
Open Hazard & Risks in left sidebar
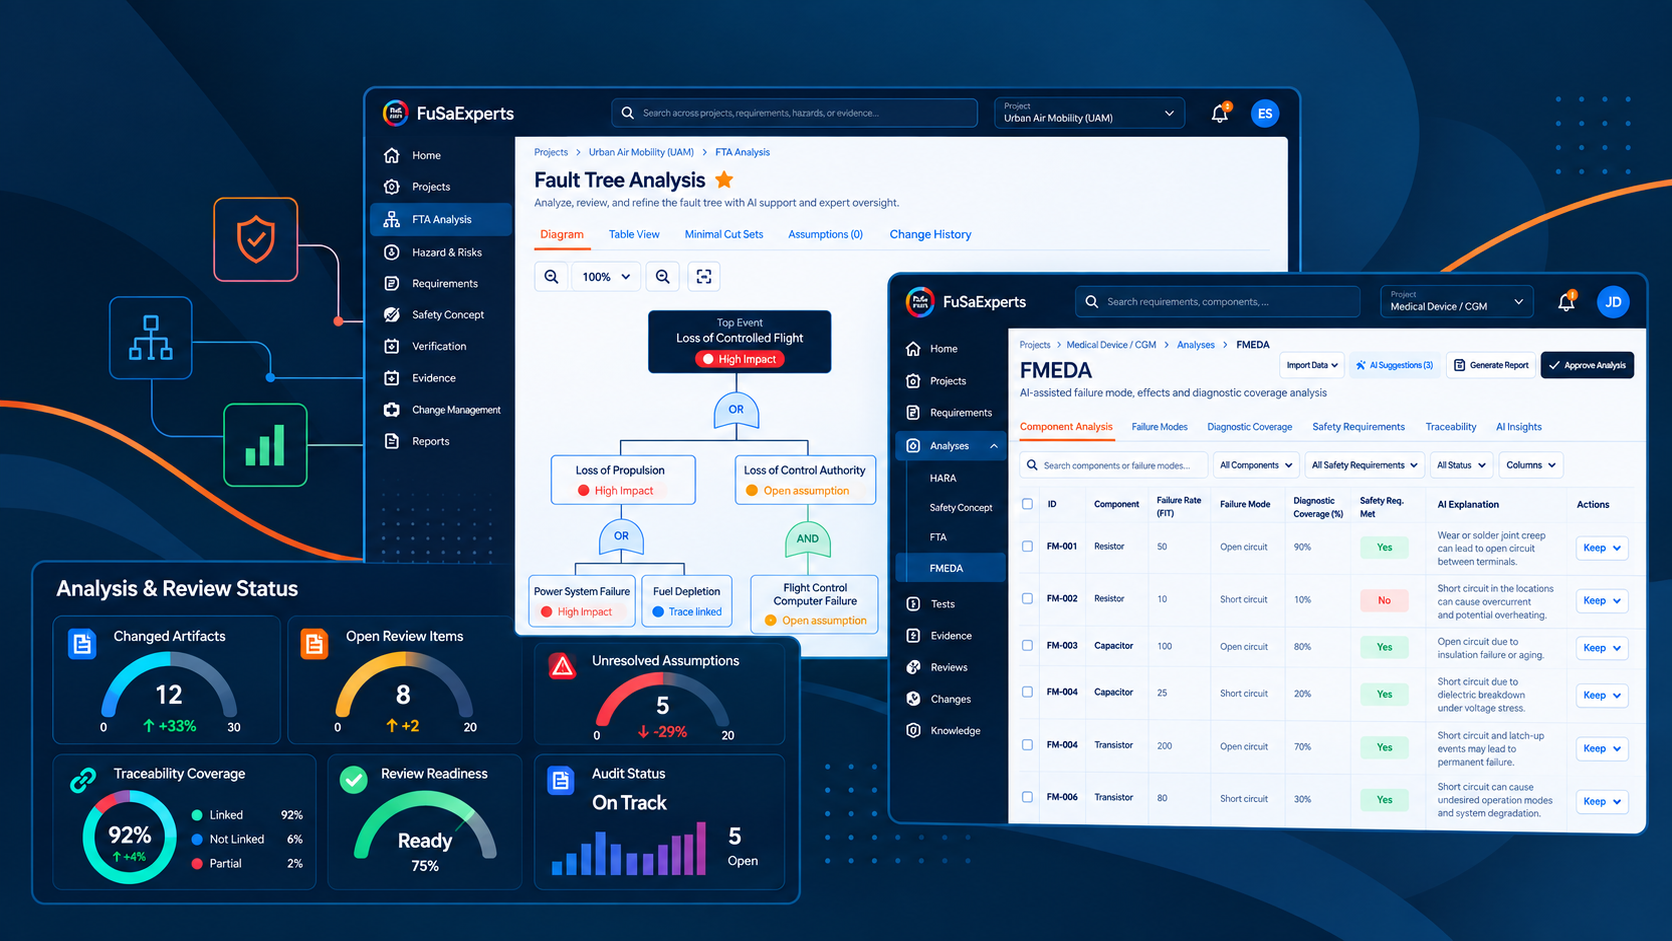441,252
